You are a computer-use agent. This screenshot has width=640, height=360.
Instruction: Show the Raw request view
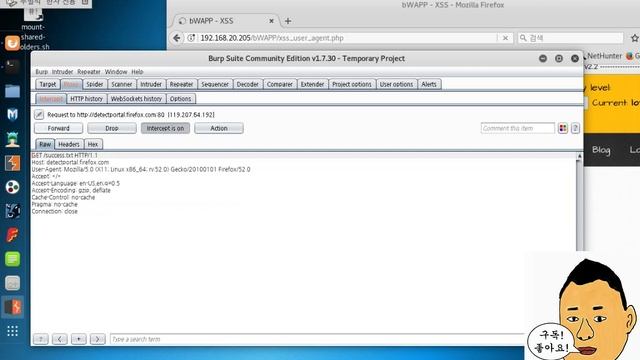pyautogui.click(x=45, y=144)
